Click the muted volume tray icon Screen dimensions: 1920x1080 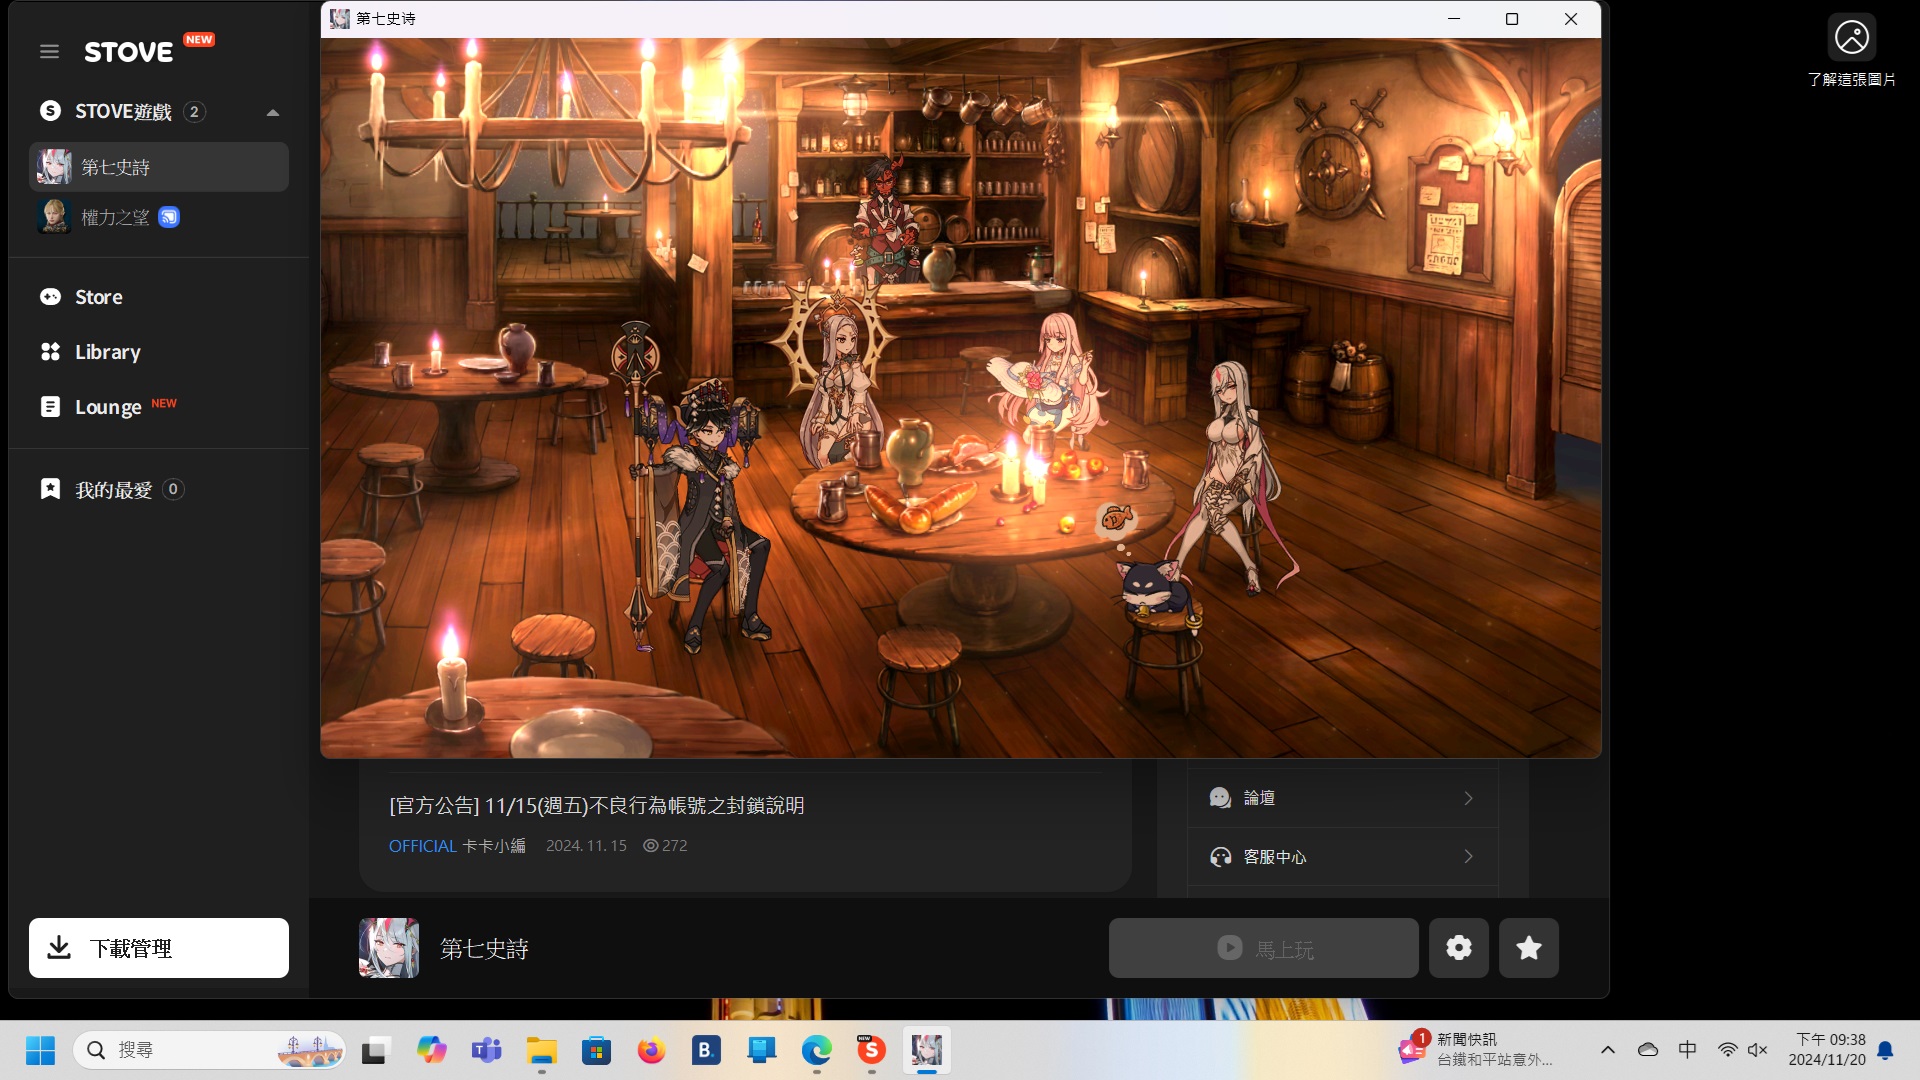click(1758, 1050)
